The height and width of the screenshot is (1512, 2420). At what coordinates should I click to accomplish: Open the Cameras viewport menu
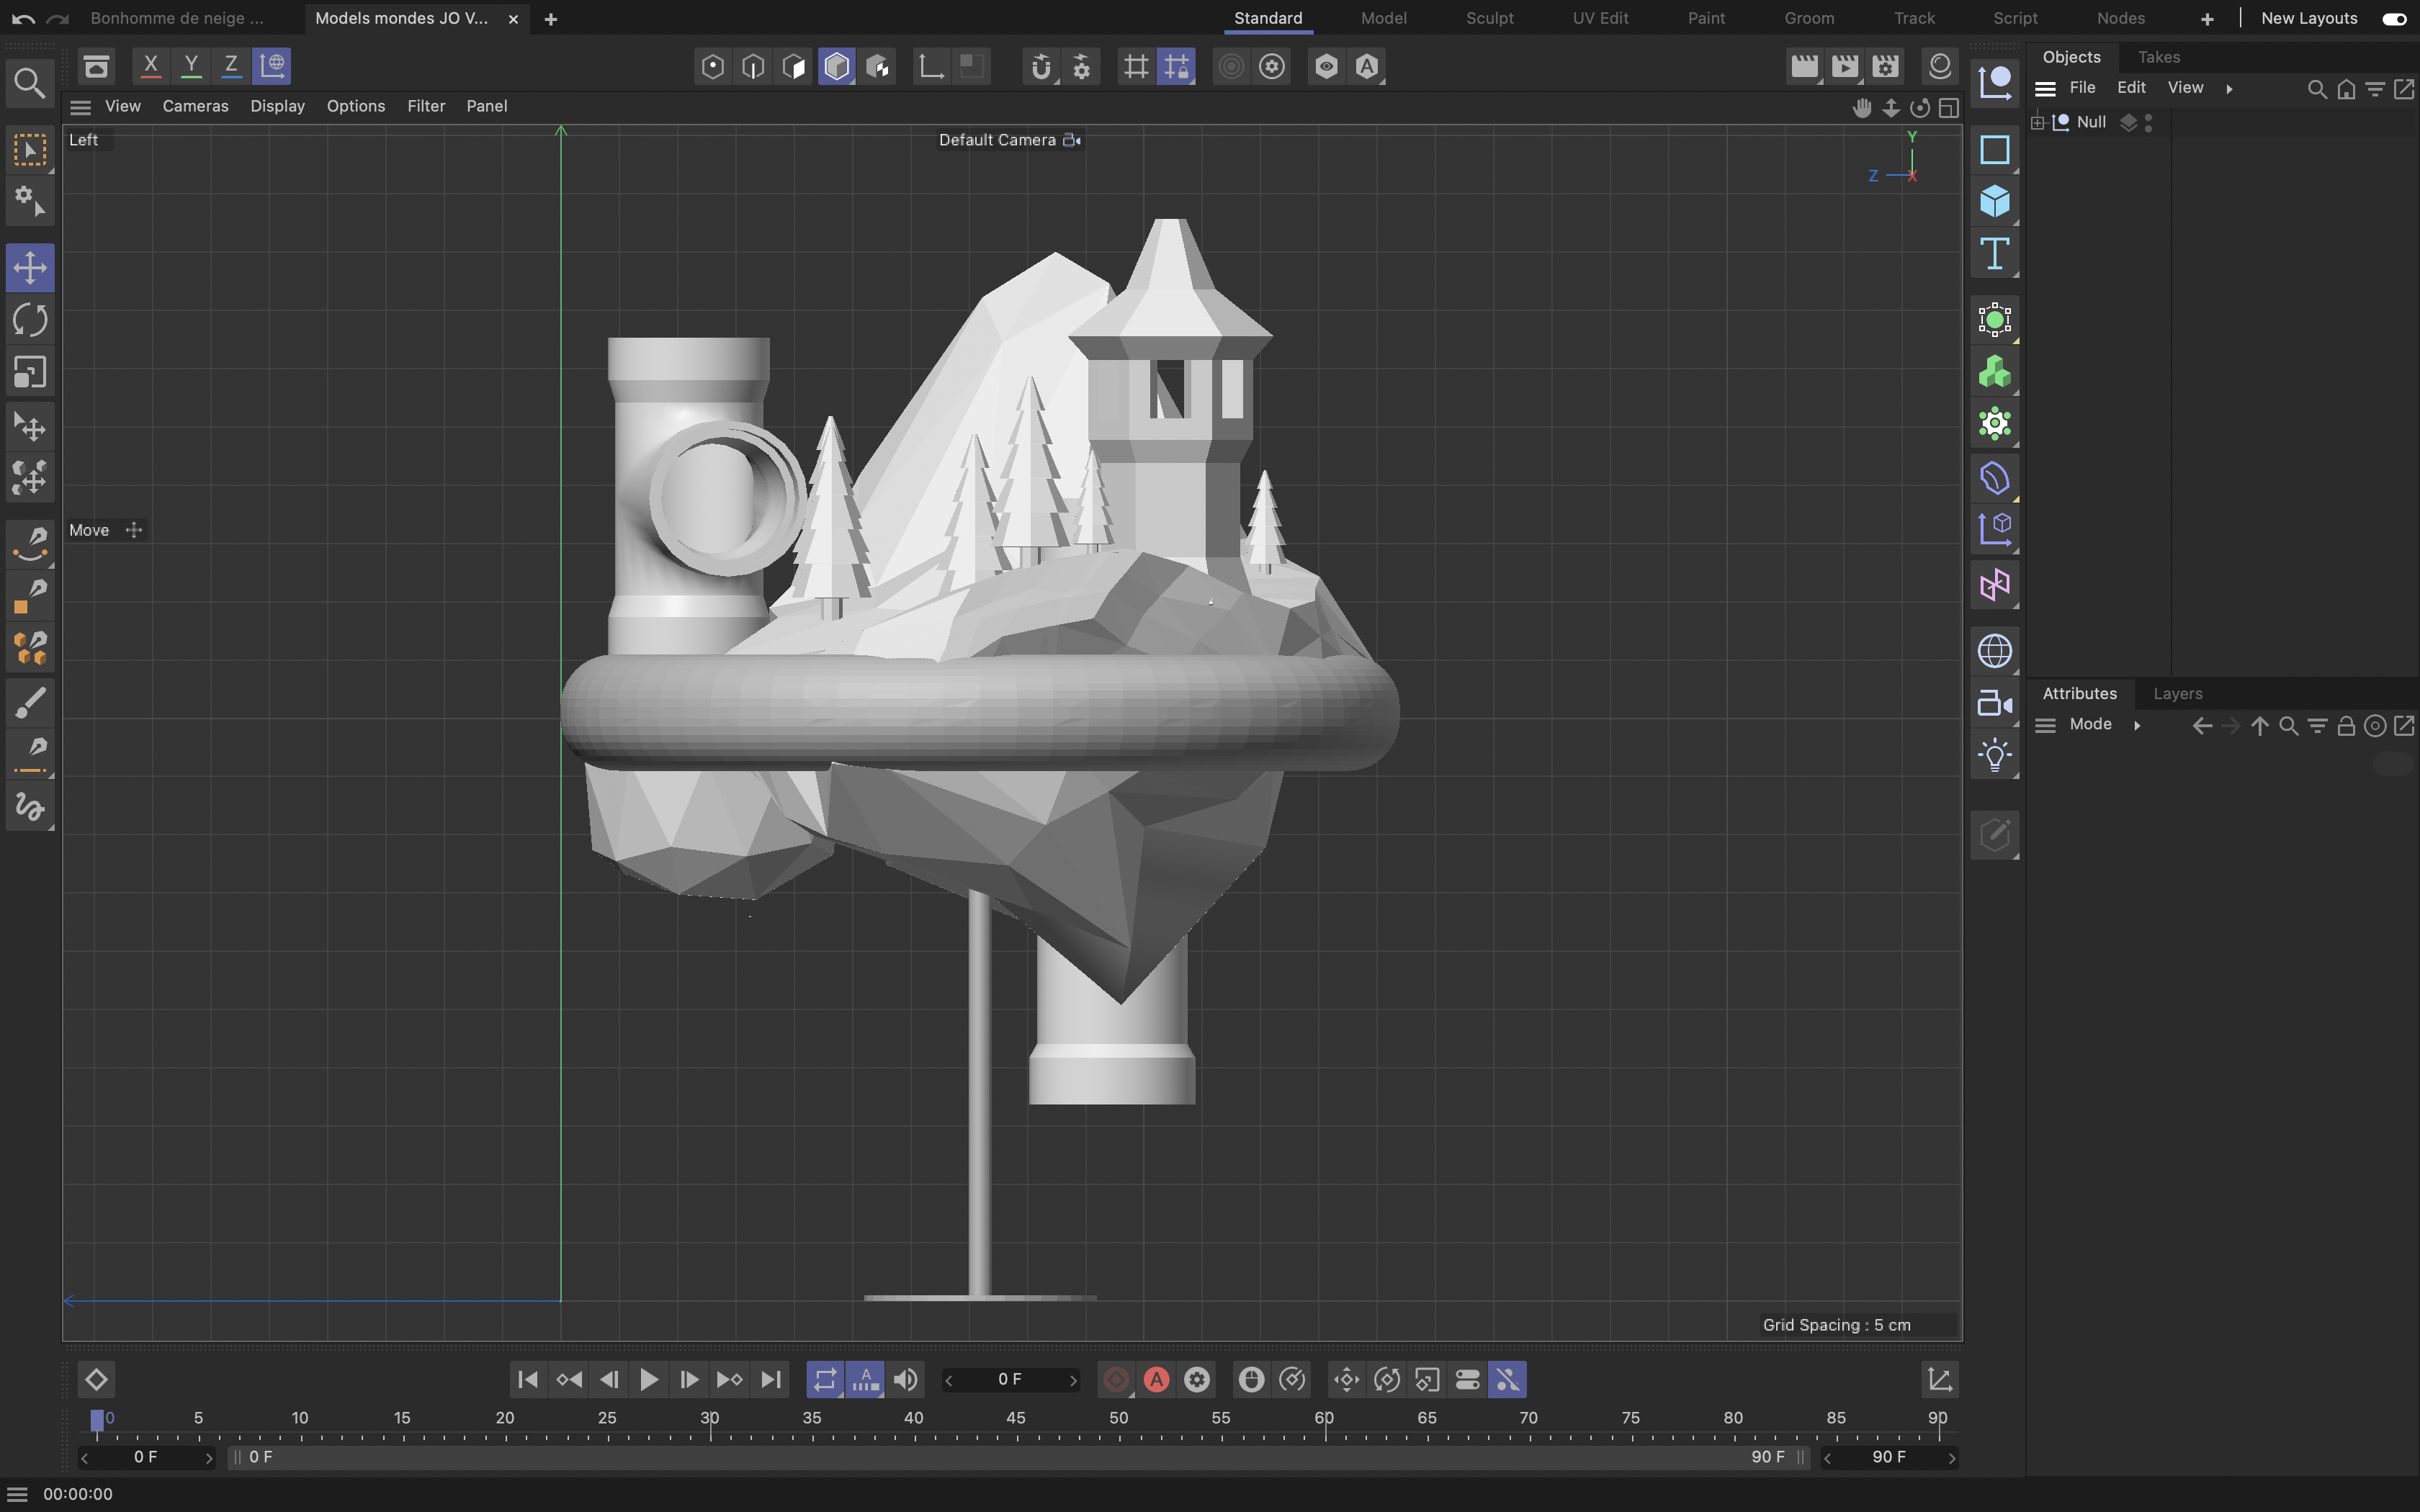click(195, 106)
